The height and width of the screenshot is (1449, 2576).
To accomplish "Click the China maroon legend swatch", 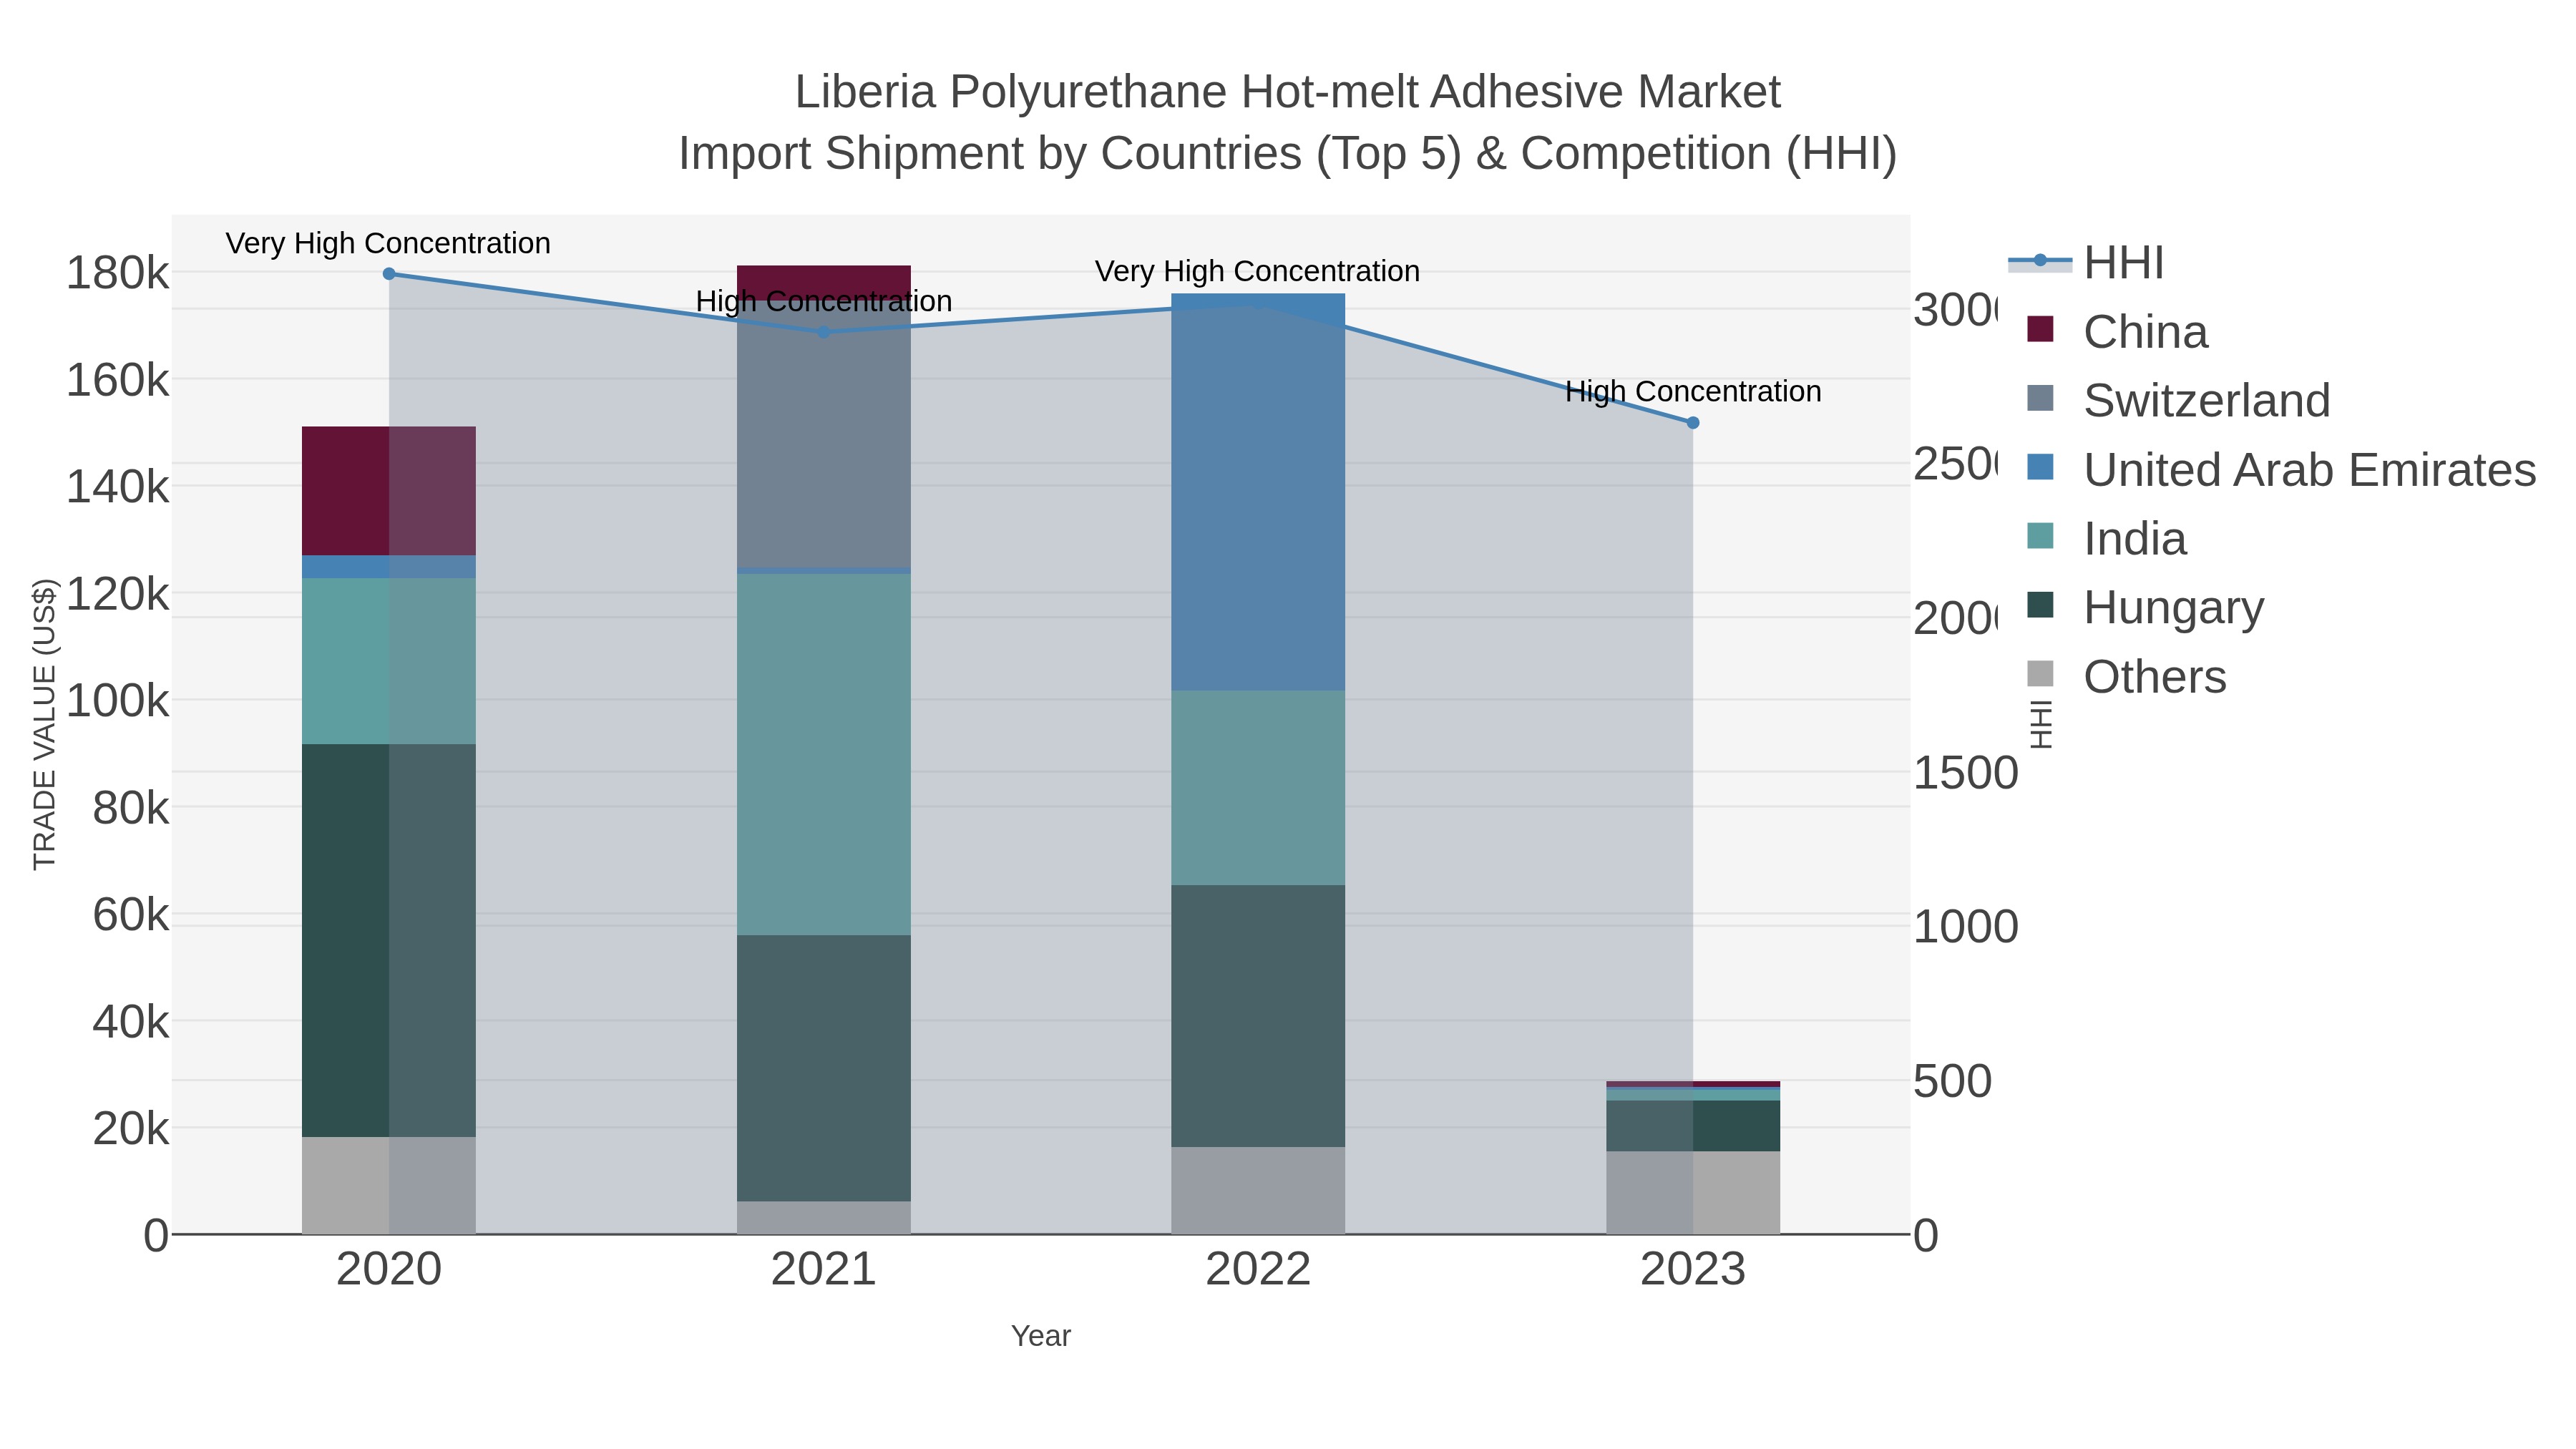I will (2040, 329).
